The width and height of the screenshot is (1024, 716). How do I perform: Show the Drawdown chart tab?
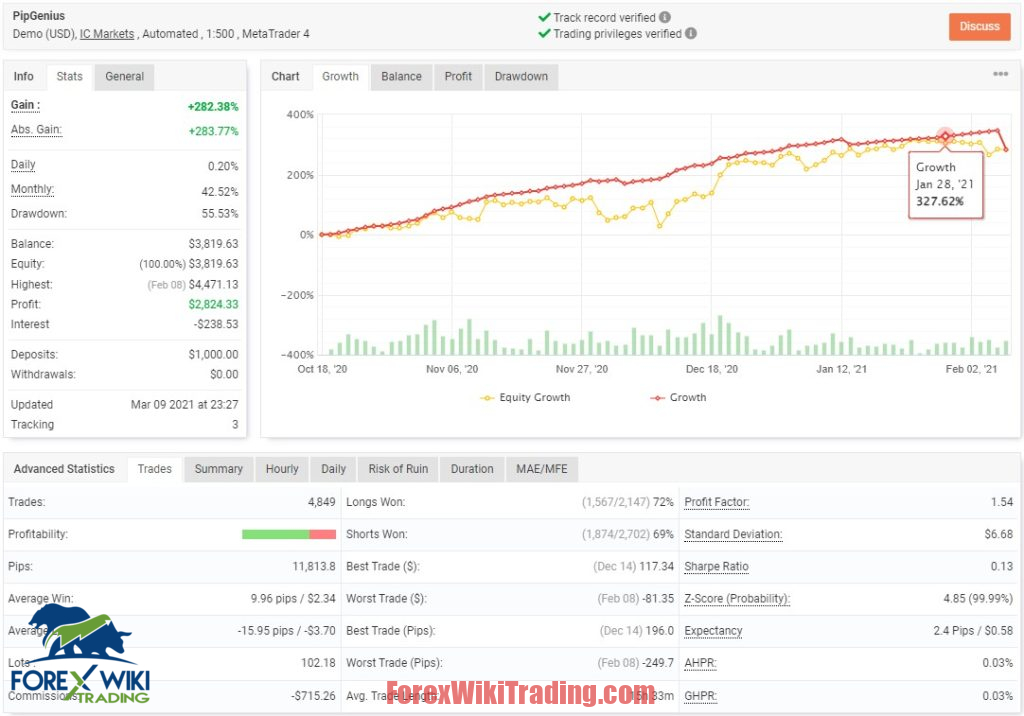tap(521, 76)
